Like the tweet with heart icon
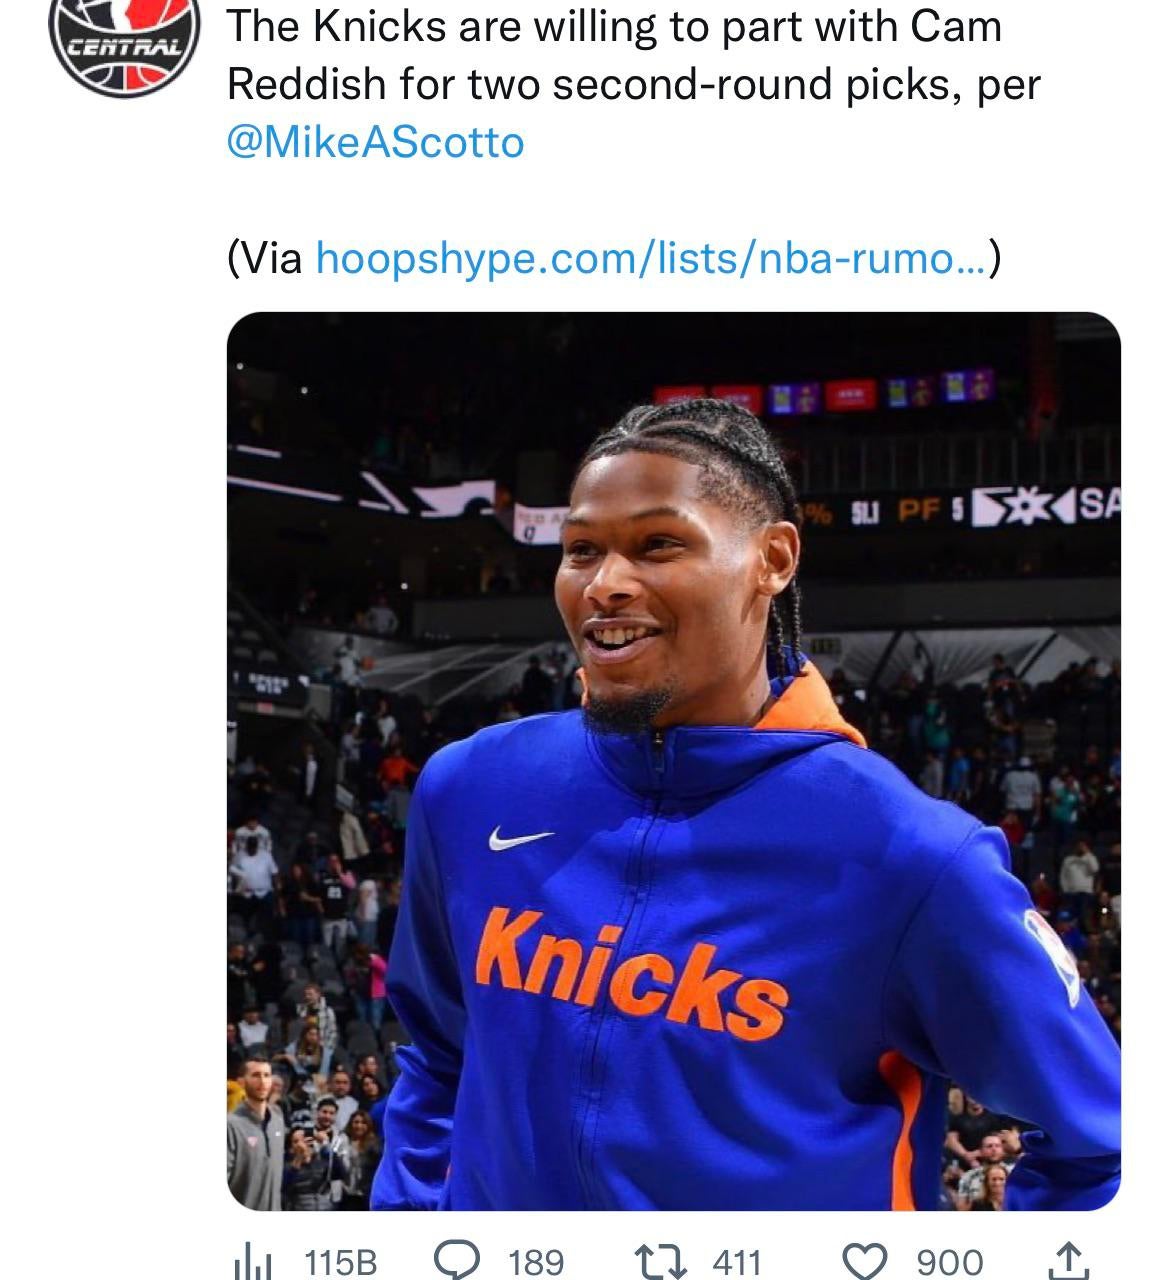This screenshot has height=1280, width=1170. click(866, 1261)
